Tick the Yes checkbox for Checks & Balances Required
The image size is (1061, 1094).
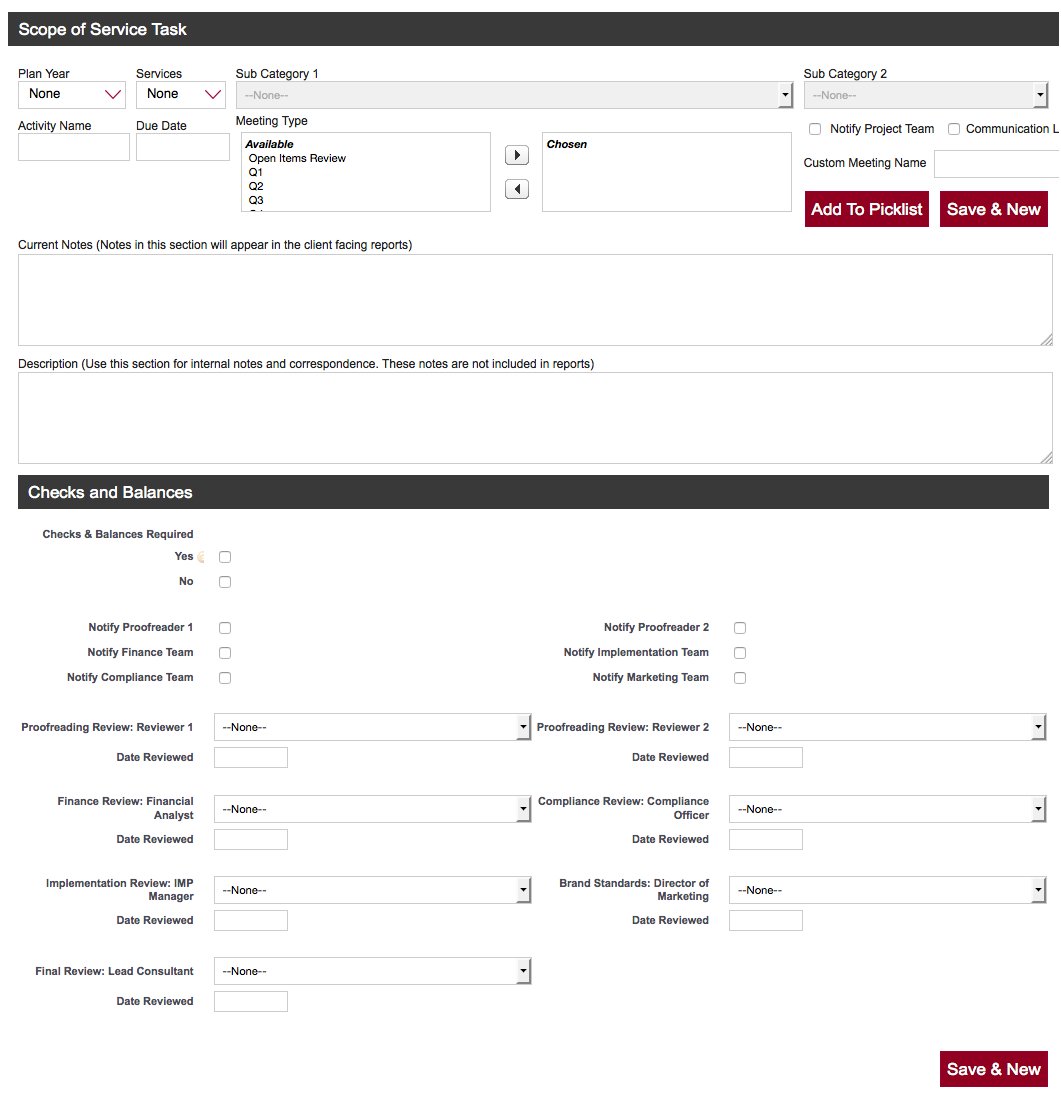click(x=225, y=557)
